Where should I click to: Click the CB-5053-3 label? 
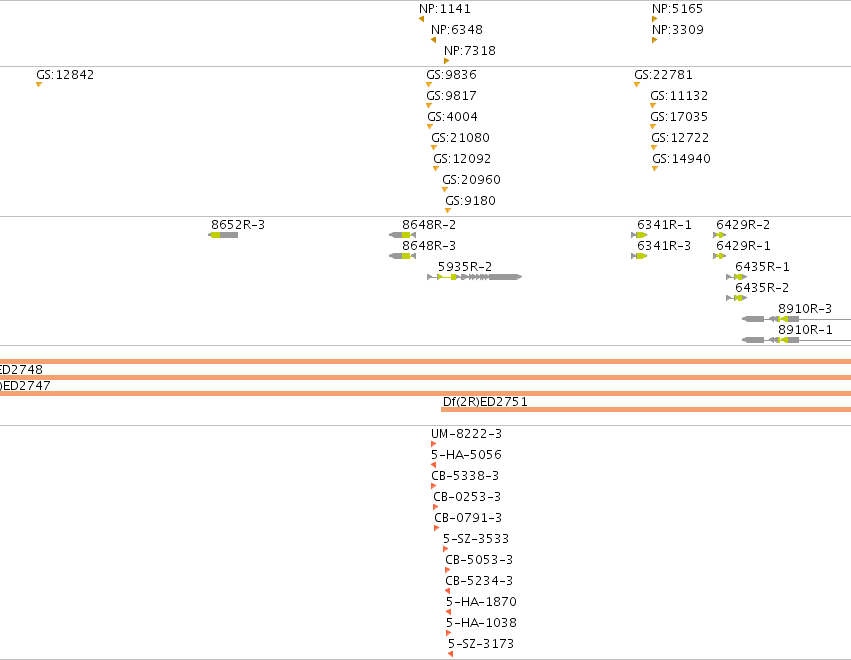coord(479,560)
